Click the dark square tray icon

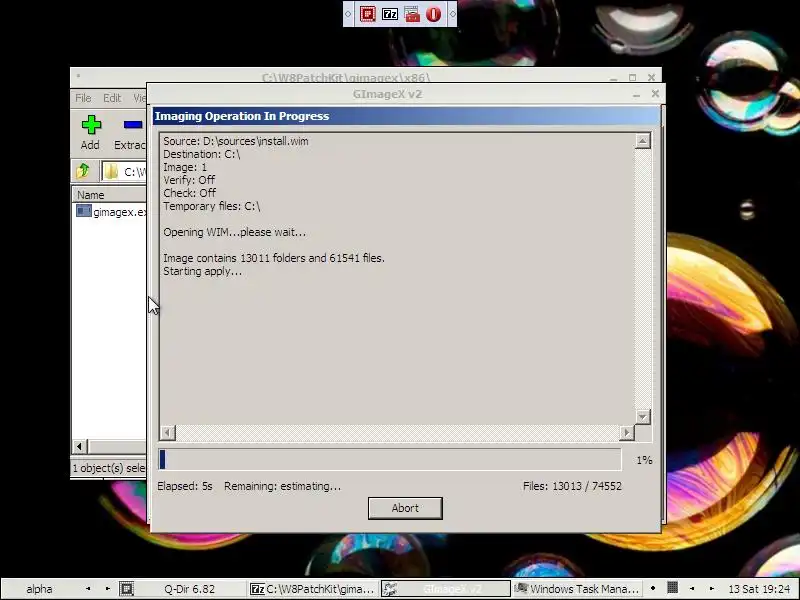pyautogui.click(x=673, y=588)
